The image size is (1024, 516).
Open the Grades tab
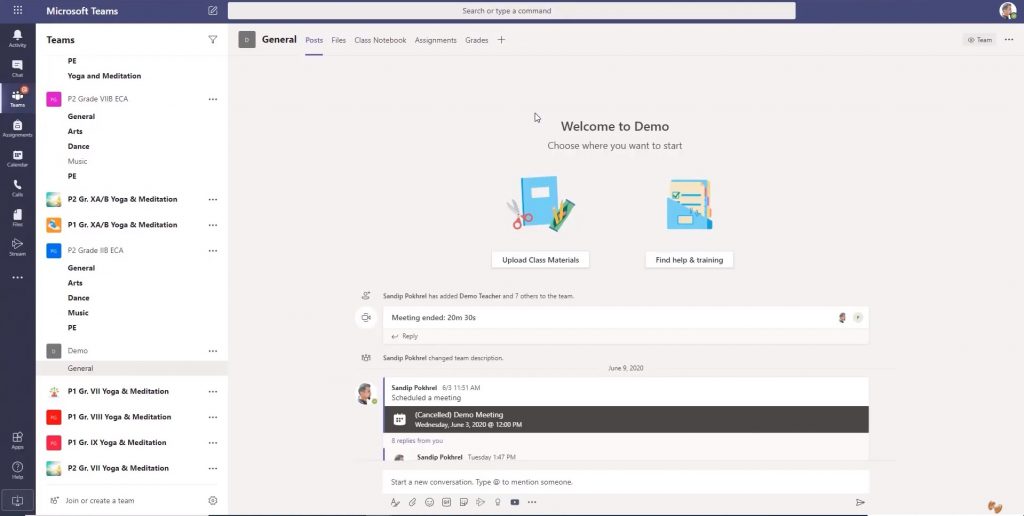(x=477, y=40)
